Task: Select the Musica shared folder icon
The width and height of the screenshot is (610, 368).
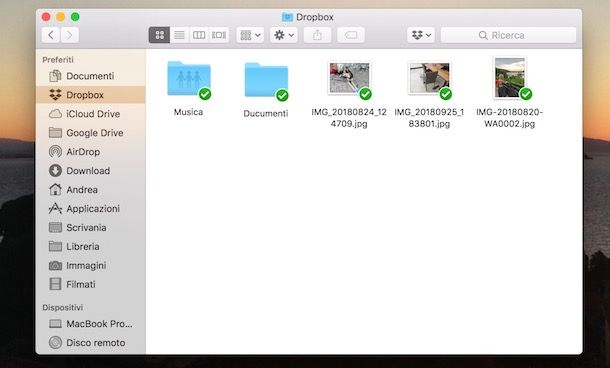Action: [189, 79]
